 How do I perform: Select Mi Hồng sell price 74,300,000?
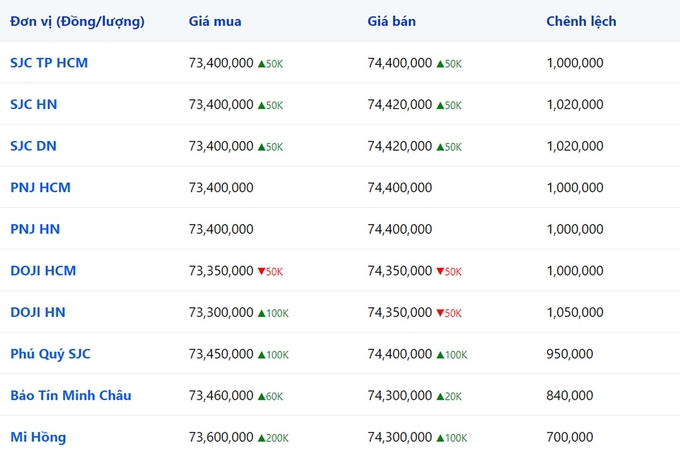[400, 437]
